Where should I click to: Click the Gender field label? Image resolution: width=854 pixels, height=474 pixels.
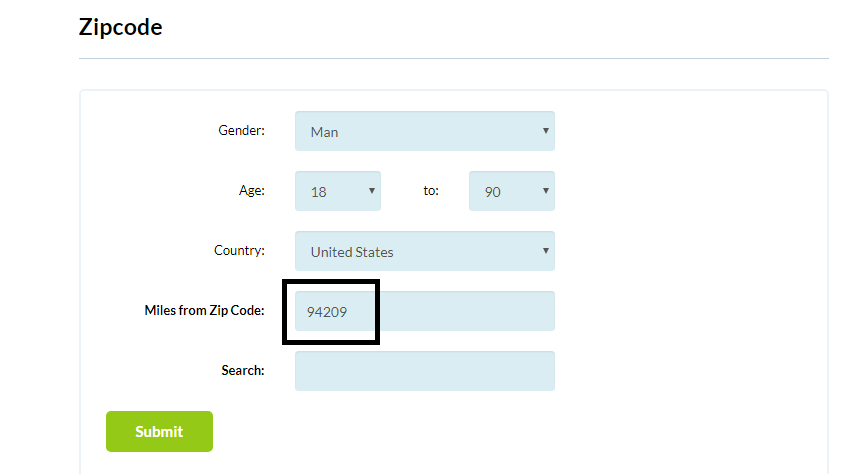[x=241, y=130]
